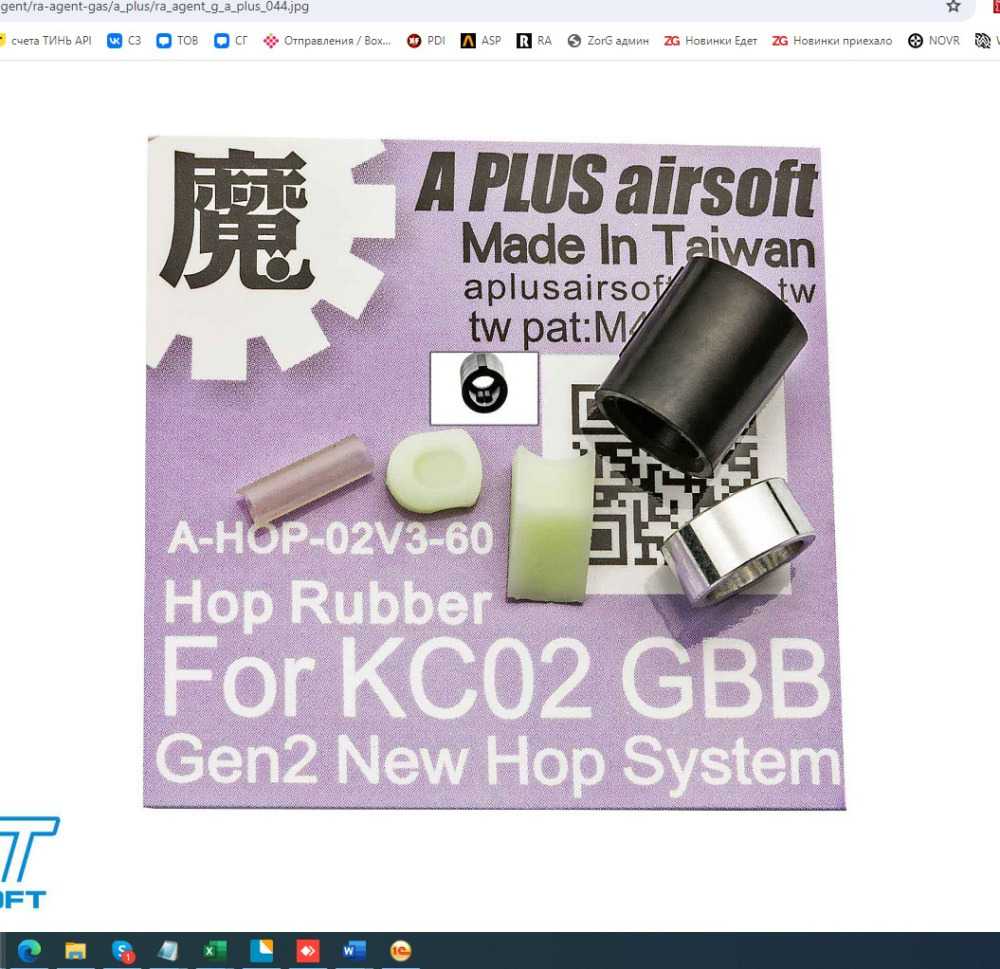Open File Explorer from the taskbar
The width and height of the screenshot is (1000, 969).
(x=75, y=951)
